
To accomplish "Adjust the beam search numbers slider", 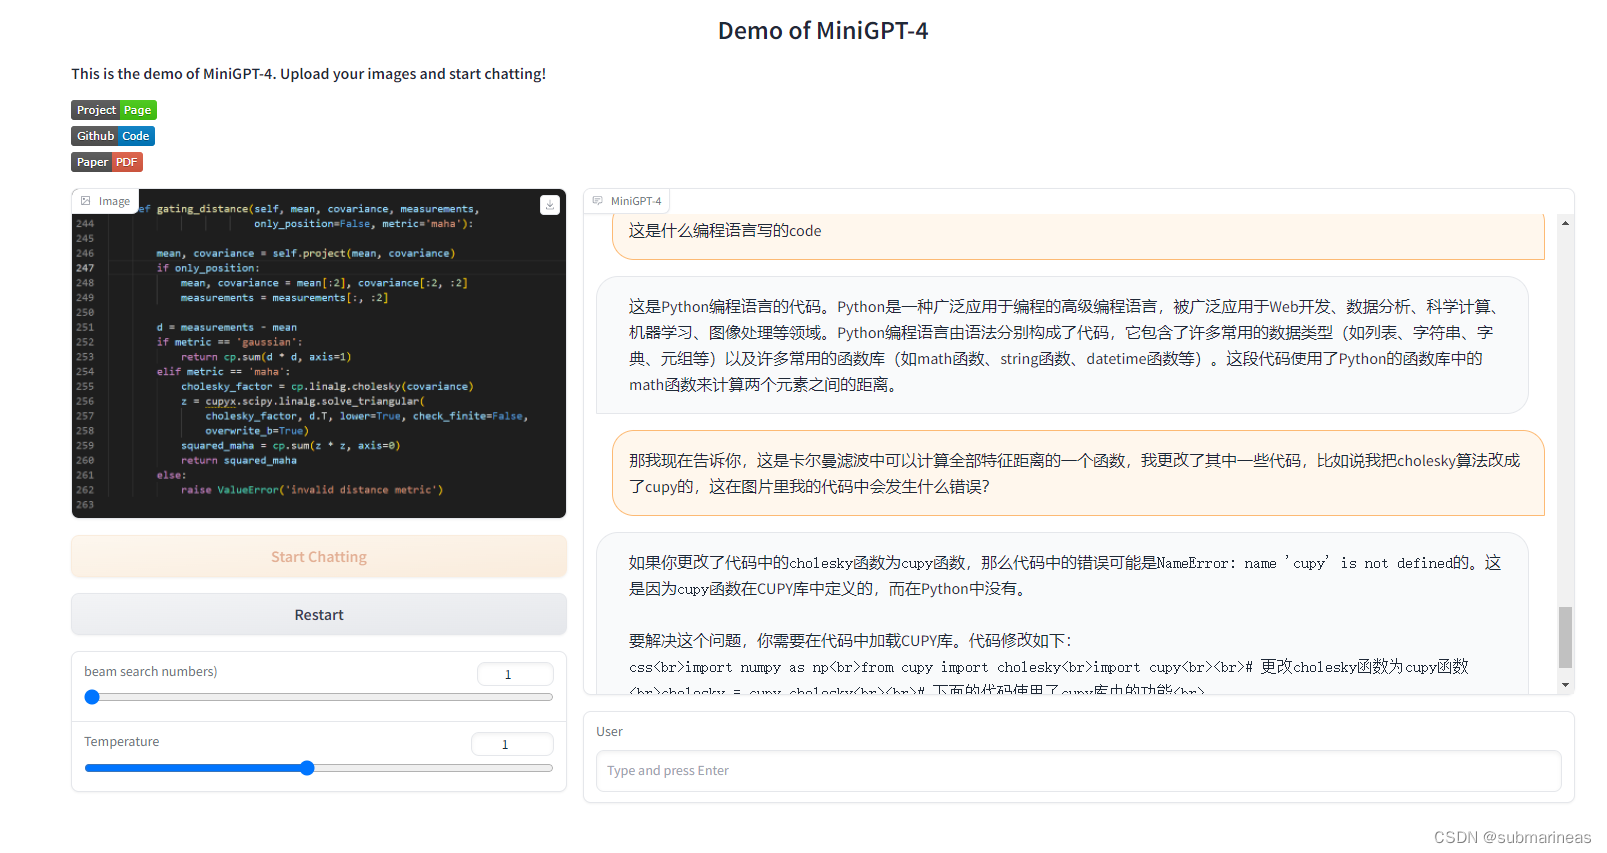I will (x=319, y=697).
